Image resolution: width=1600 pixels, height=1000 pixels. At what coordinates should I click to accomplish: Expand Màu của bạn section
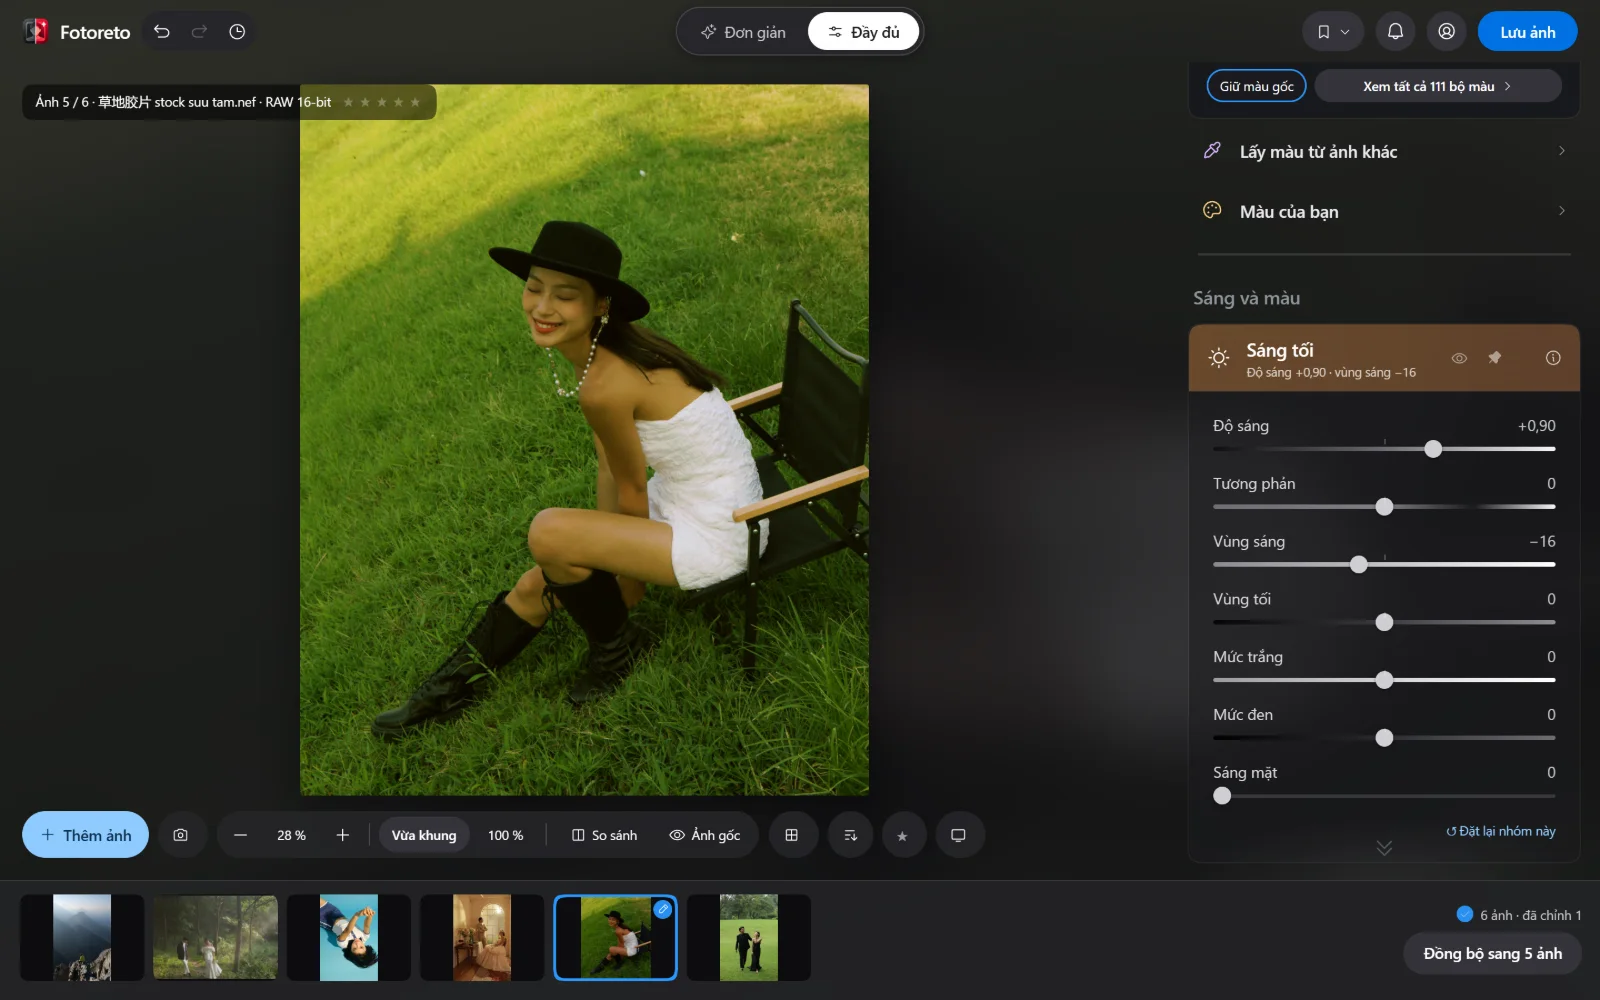click(1384, 212)
